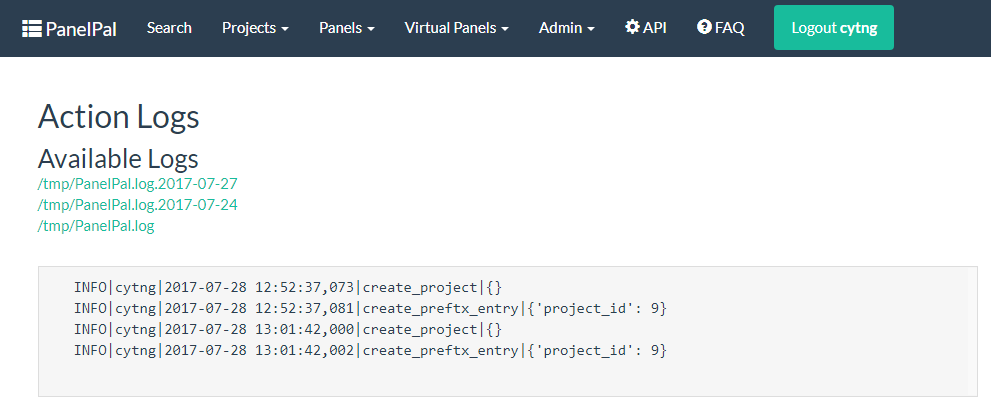Expand the Panels dropdown menu

click(x=347, y=28)
